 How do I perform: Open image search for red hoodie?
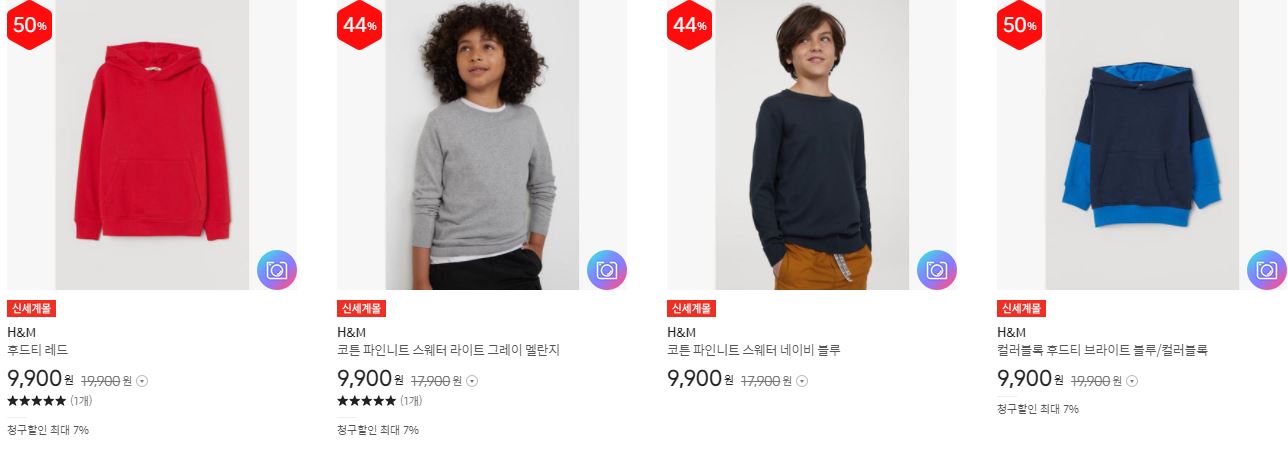(277, 270)
